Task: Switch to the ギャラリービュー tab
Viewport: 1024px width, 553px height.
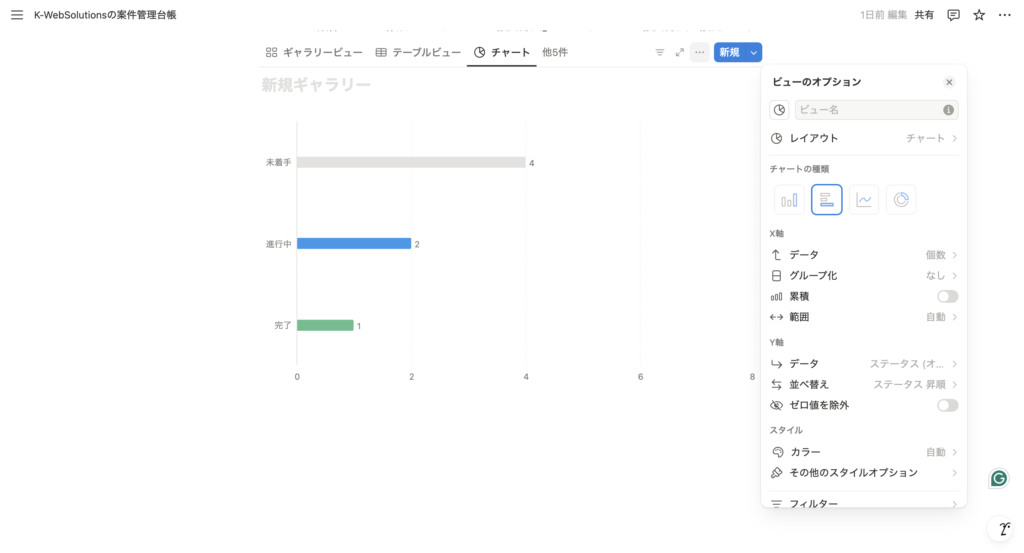Action: [314, 52]
